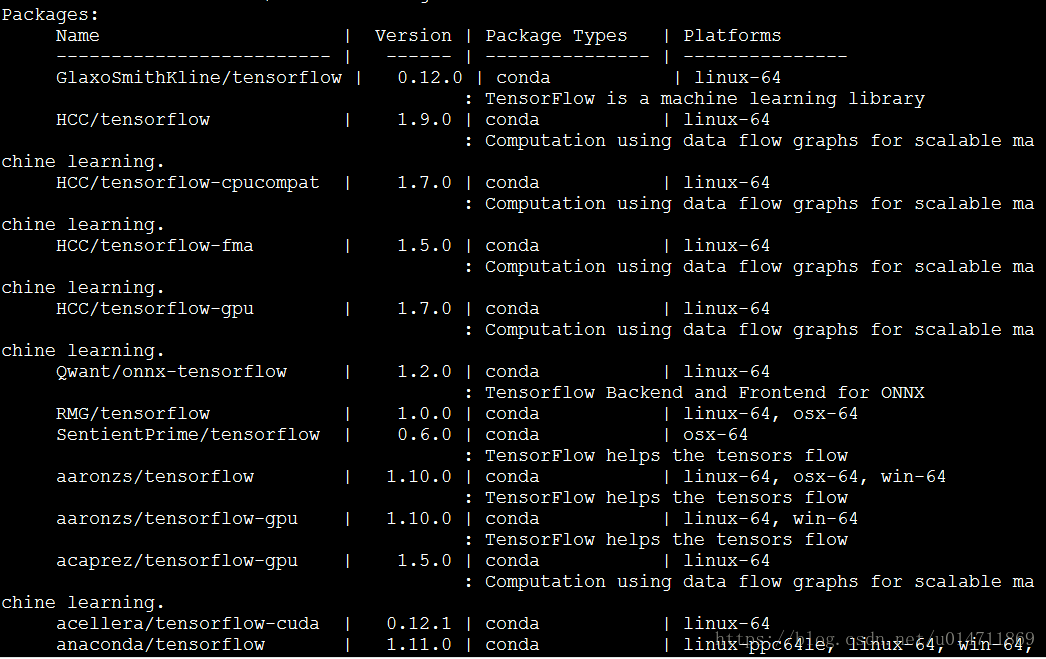Click the 'Packages:' heading text
1046x659 pixels.
click(x=50, y=15)
